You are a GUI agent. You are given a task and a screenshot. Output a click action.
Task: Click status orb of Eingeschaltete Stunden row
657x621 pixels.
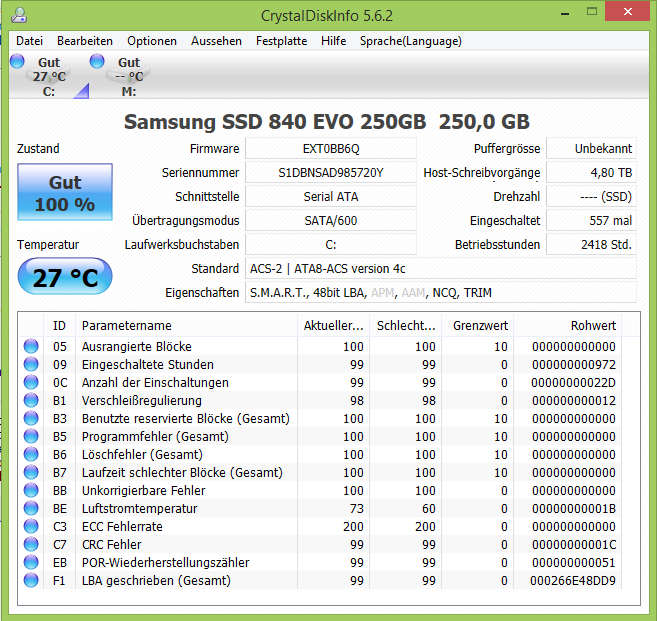(31, 364)
